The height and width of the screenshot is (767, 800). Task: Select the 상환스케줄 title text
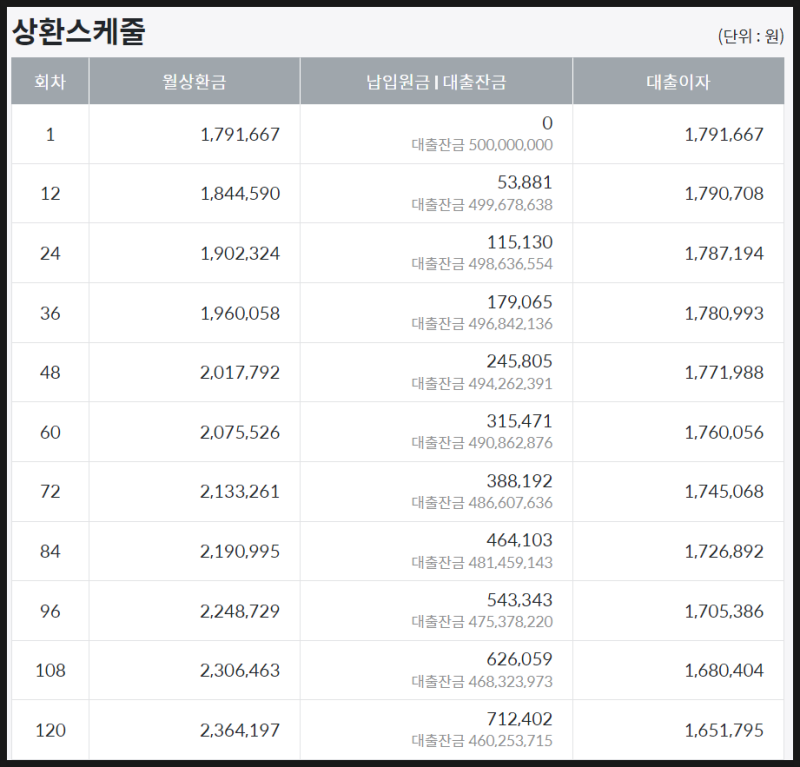(79, 32)
